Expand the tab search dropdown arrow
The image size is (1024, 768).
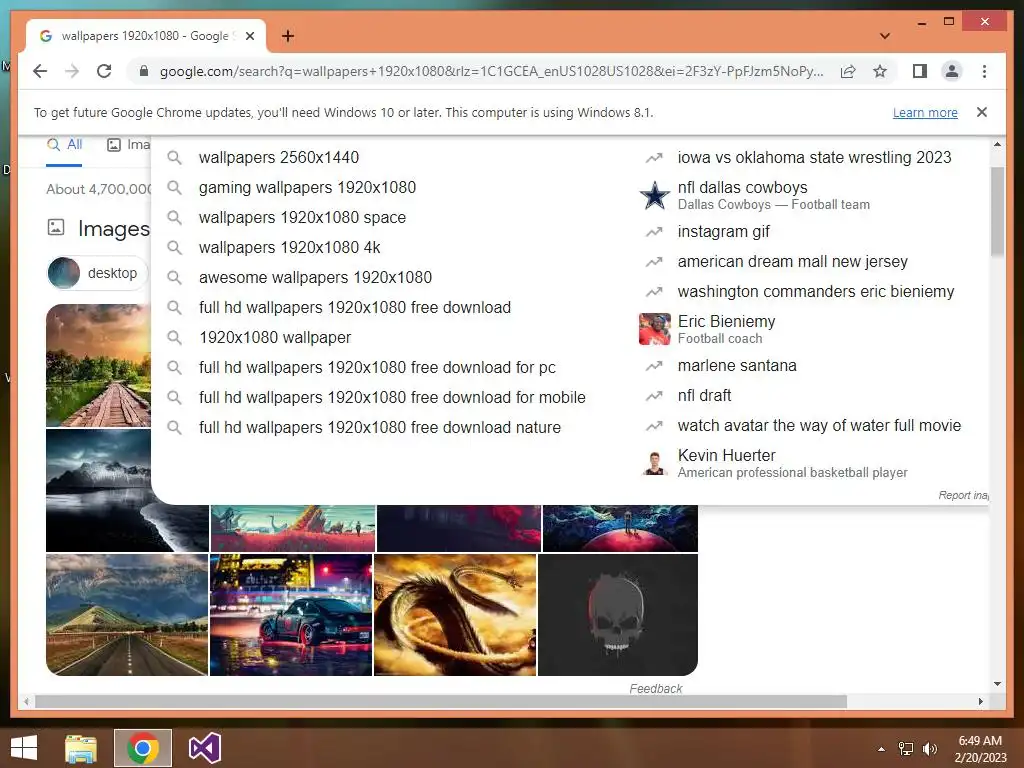click(885, 36)
